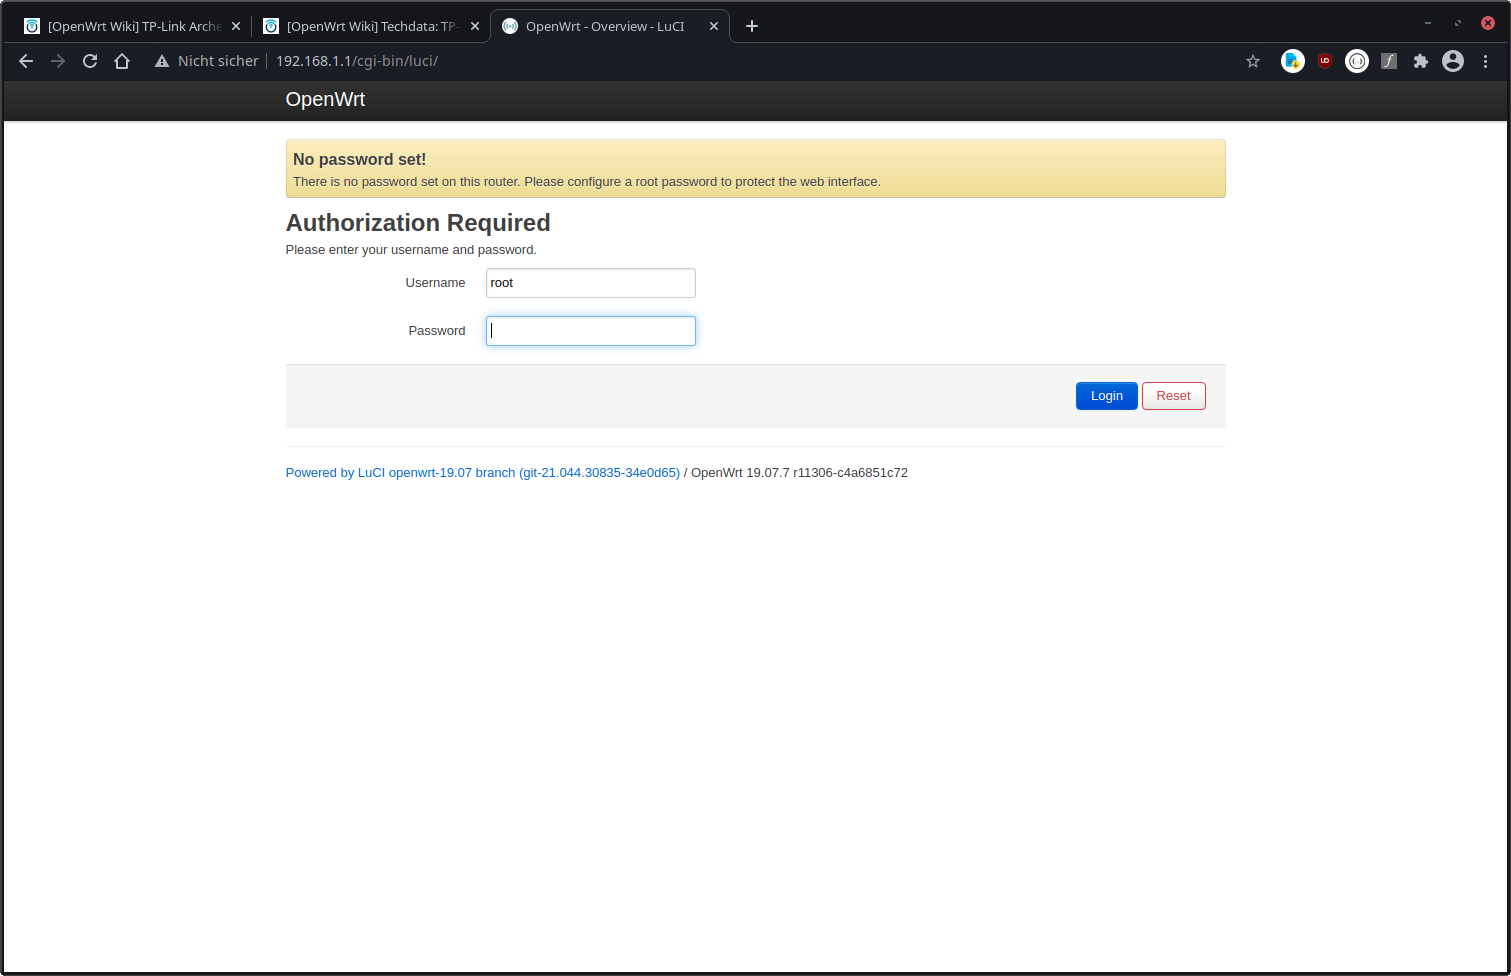Open the browser home page
Viewport: 1511px width, 976px height.
pyautogui.click(x=122, y=61)
